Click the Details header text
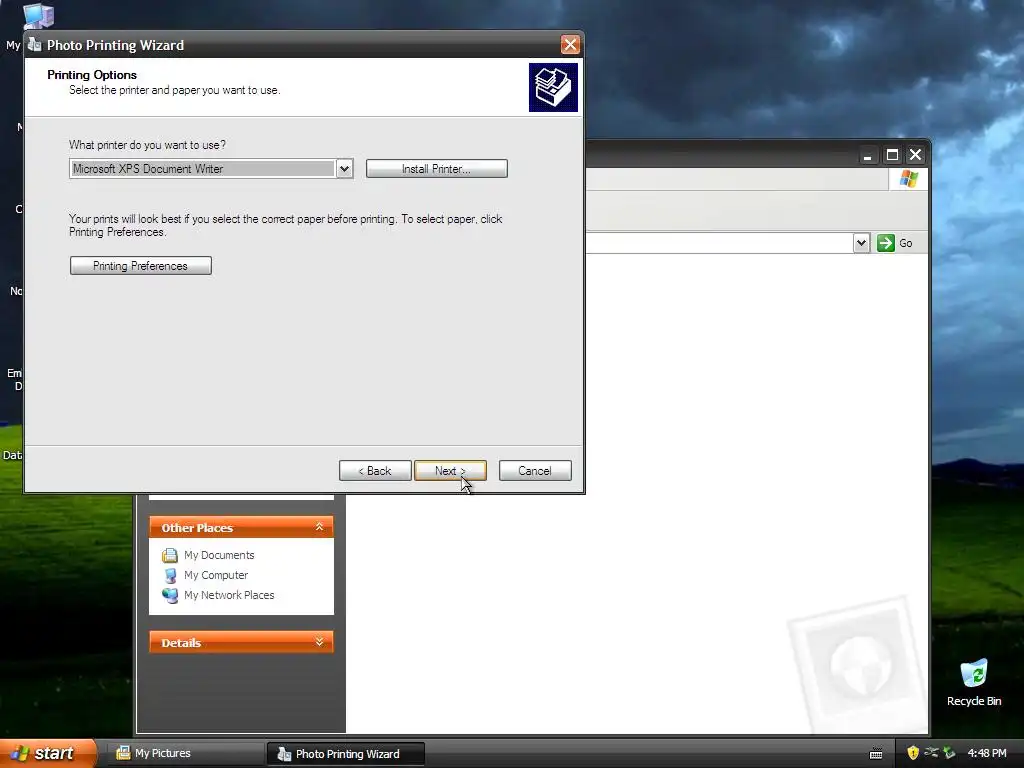1024x768 pixels. 181,643
